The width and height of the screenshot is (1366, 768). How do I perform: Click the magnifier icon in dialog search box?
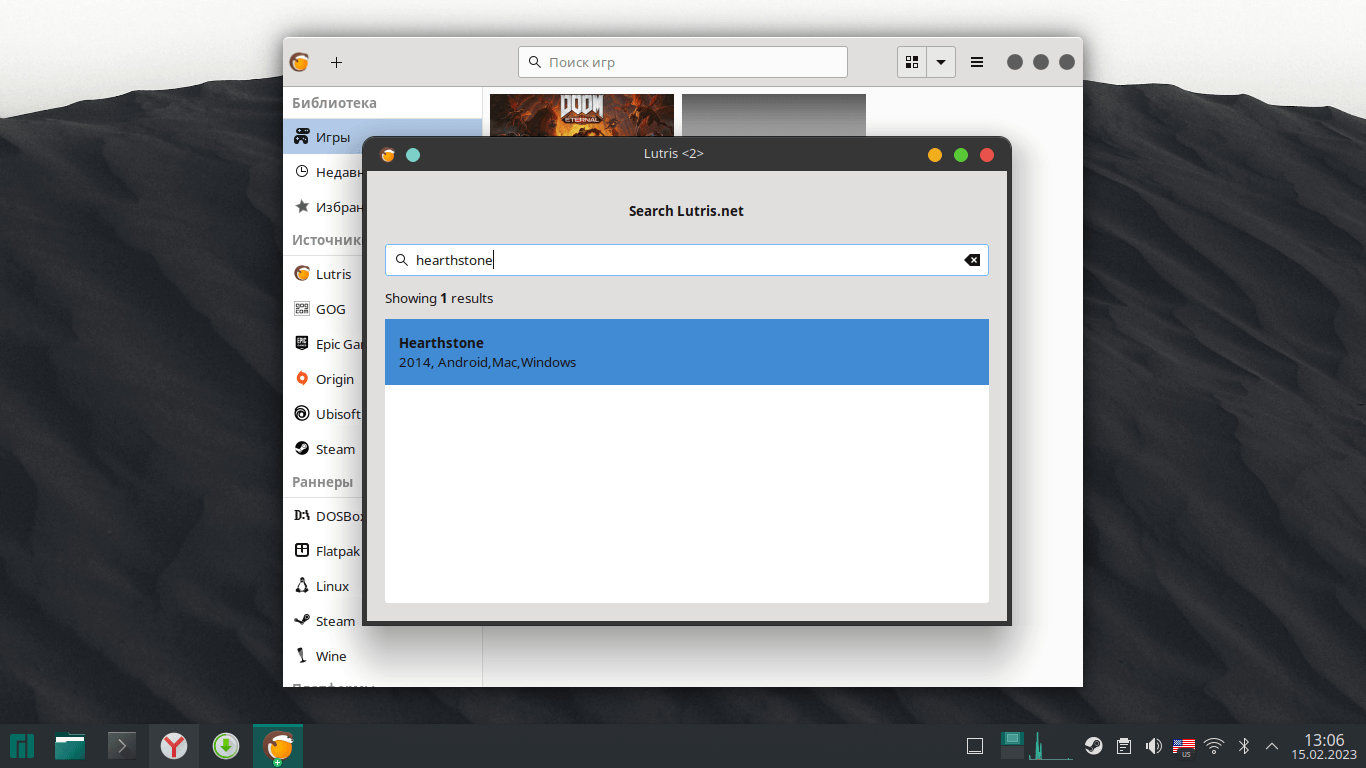click(402, 260)
